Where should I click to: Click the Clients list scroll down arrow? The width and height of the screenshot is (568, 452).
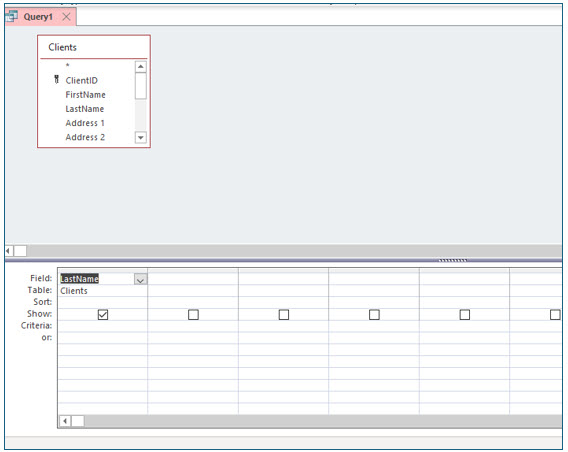[x=141, y=137]
